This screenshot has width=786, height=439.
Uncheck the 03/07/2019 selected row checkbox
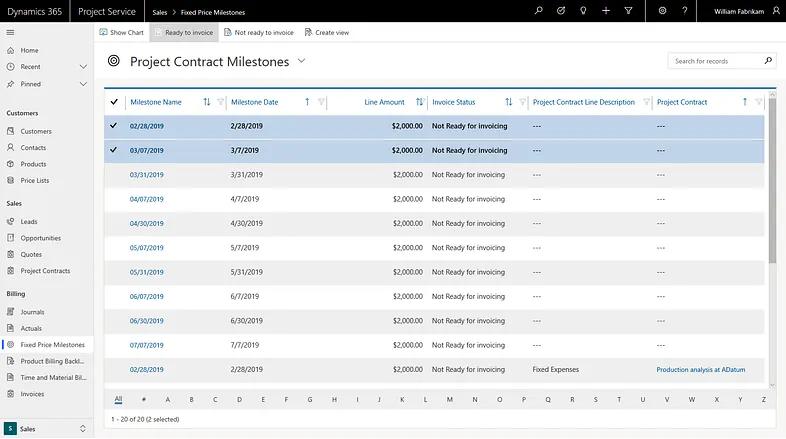click(x=113, y=150)
